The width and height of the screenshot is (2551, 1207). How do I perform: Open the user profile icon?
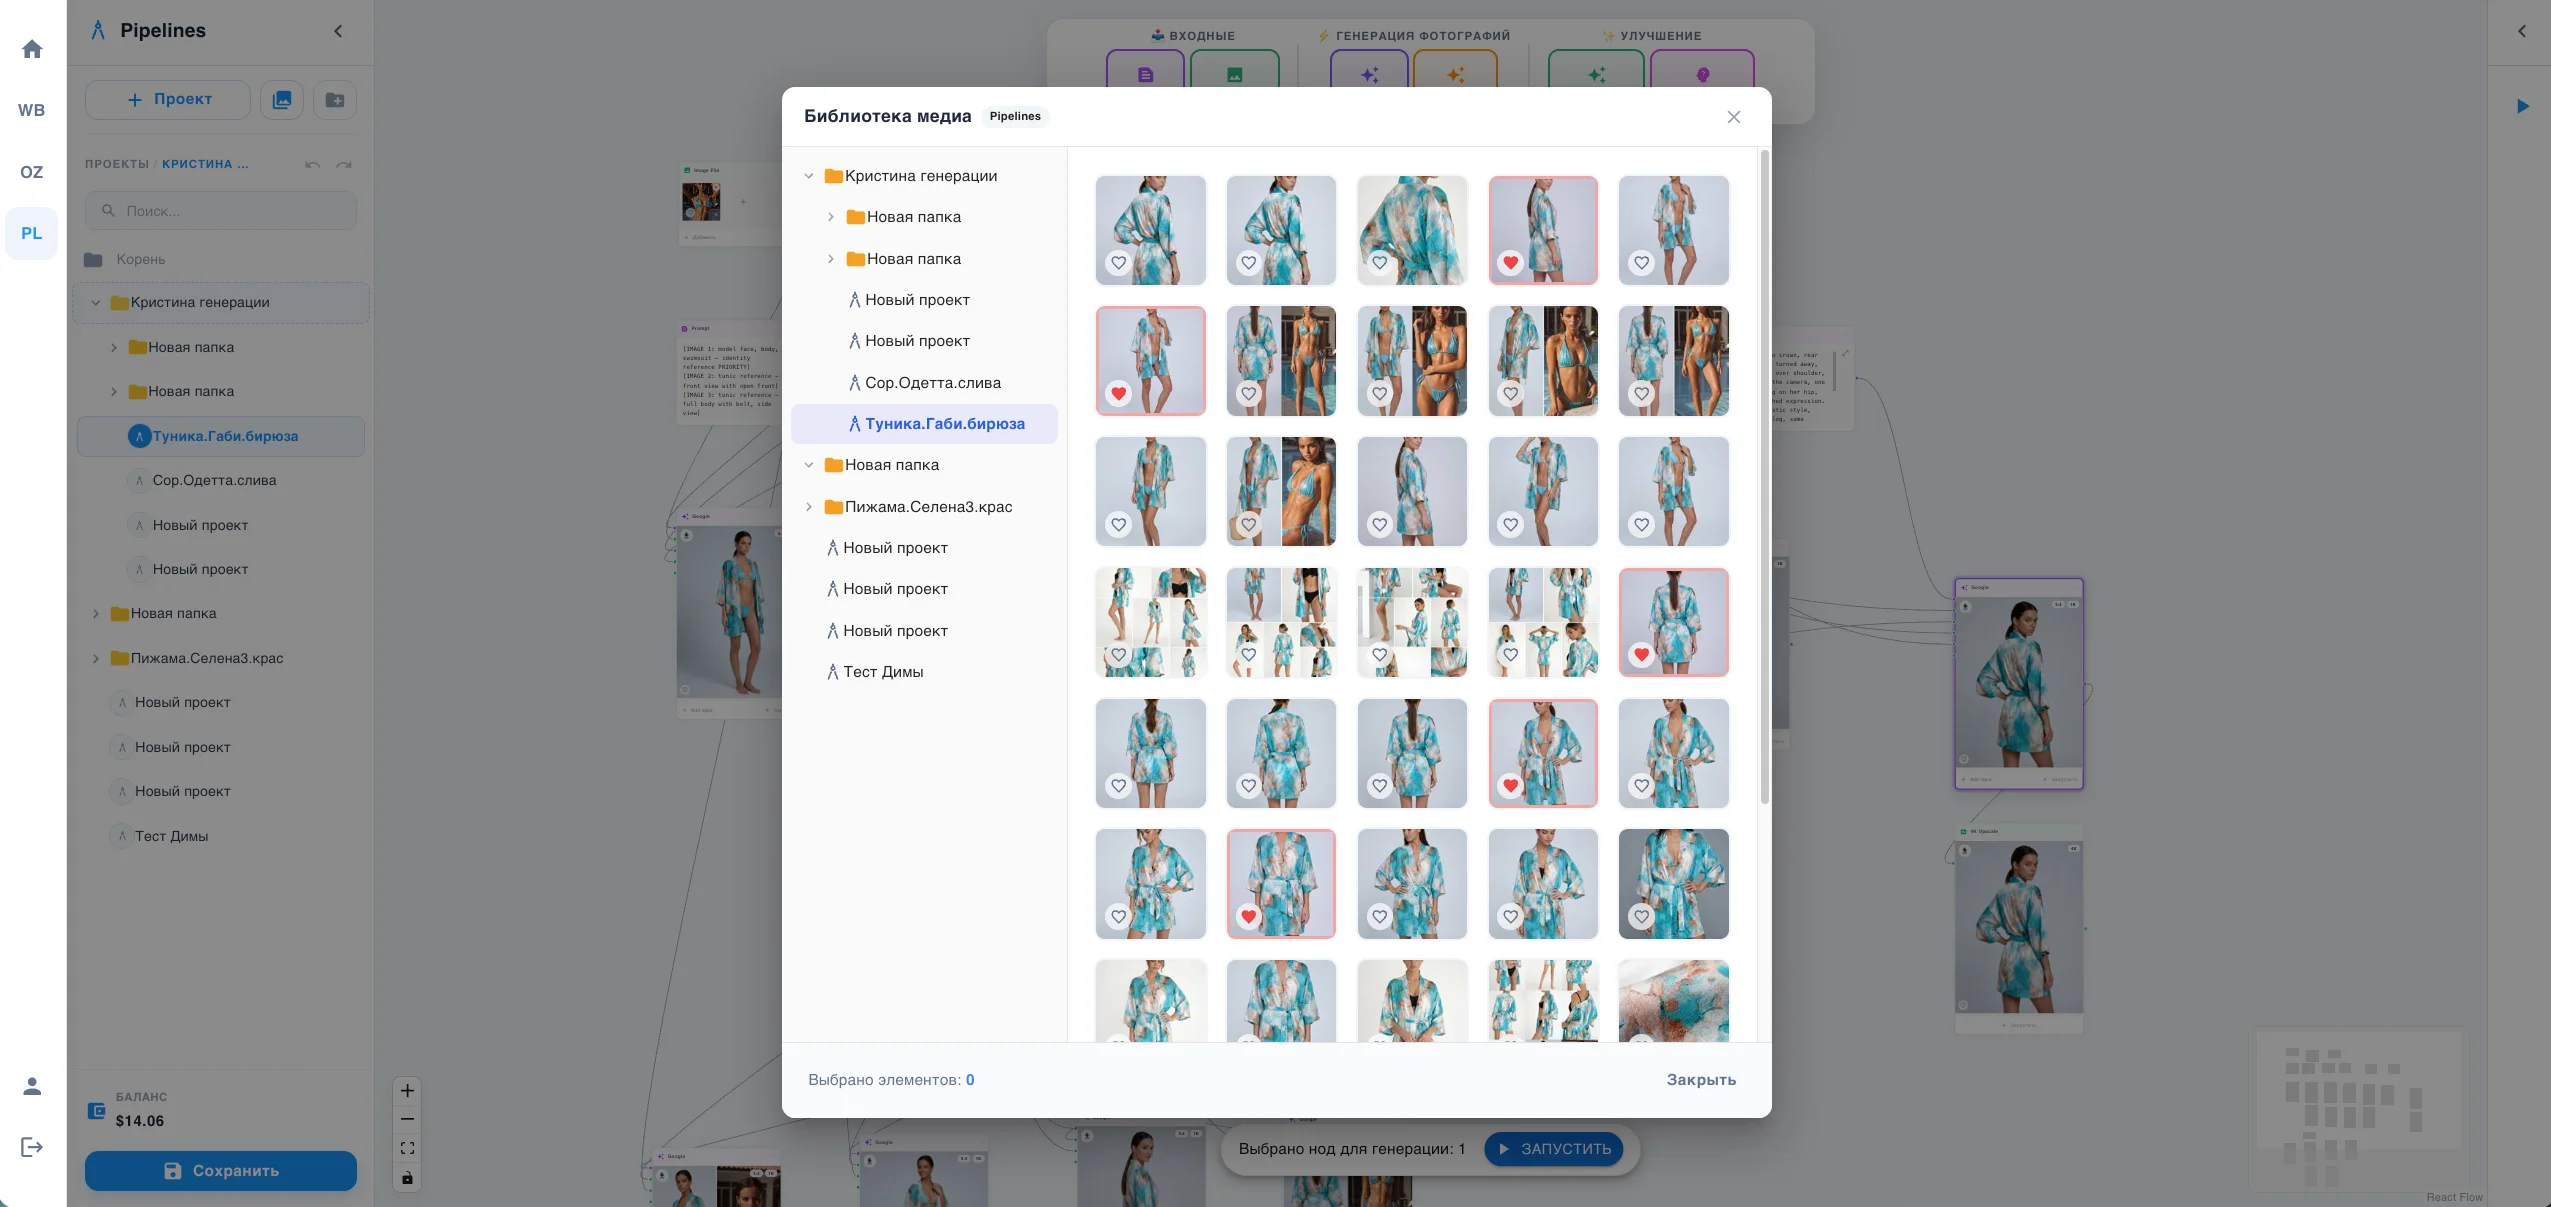pos(32,1086)
